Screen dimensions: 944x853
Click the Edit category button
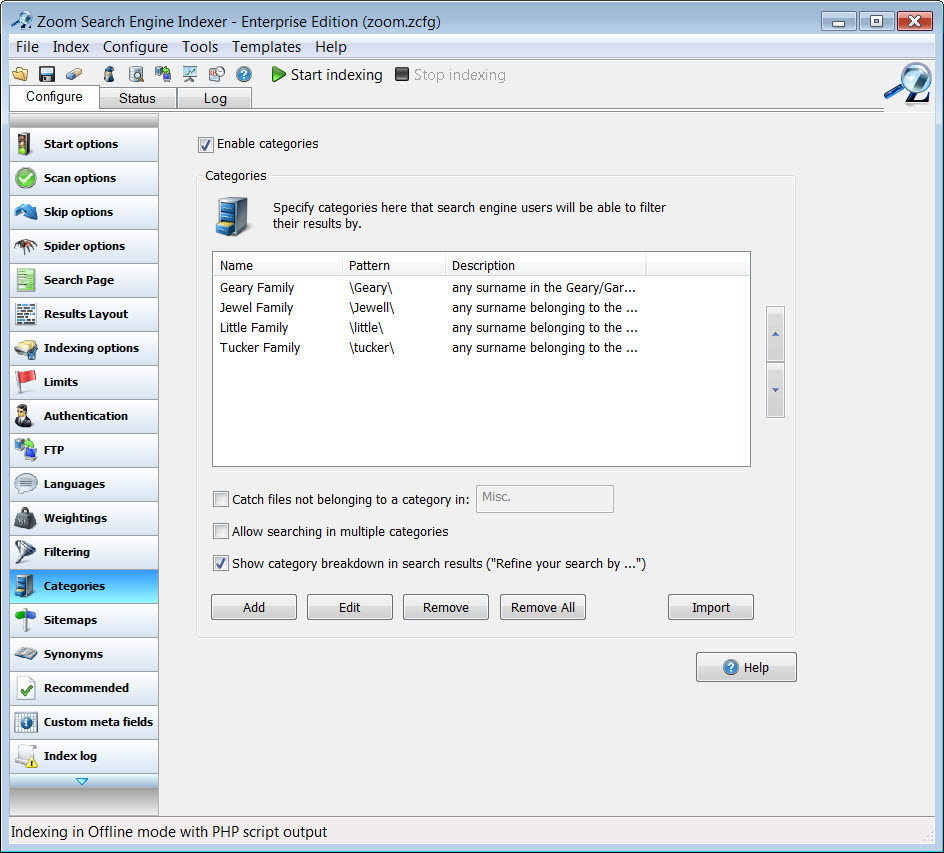350,607
